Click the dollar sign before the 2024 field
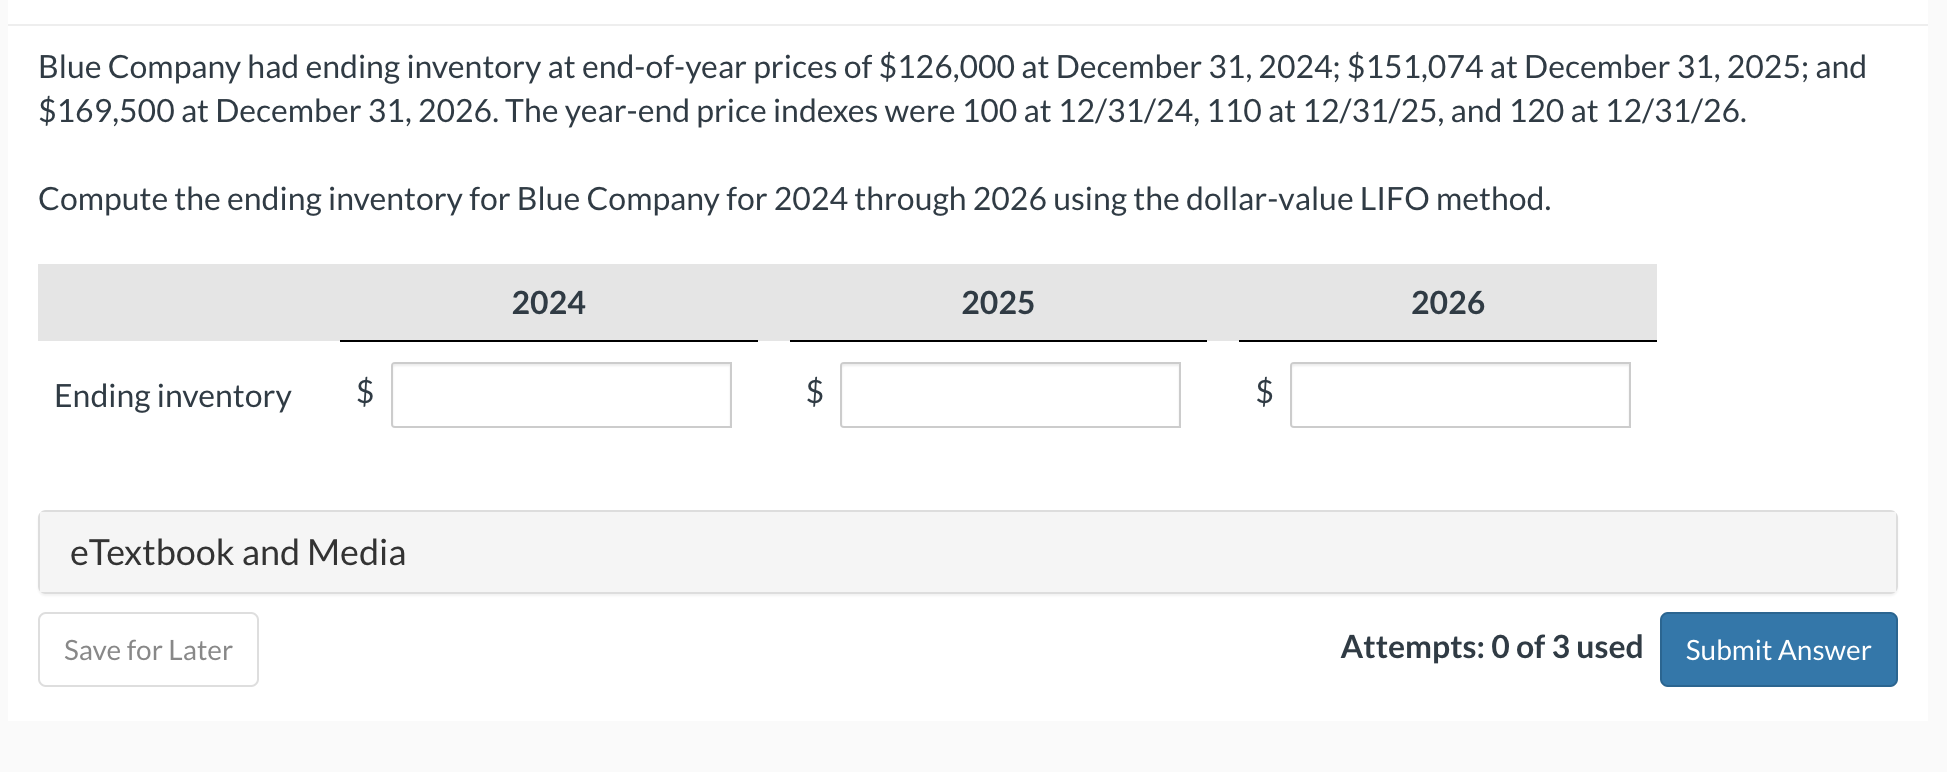 [365, 391]
